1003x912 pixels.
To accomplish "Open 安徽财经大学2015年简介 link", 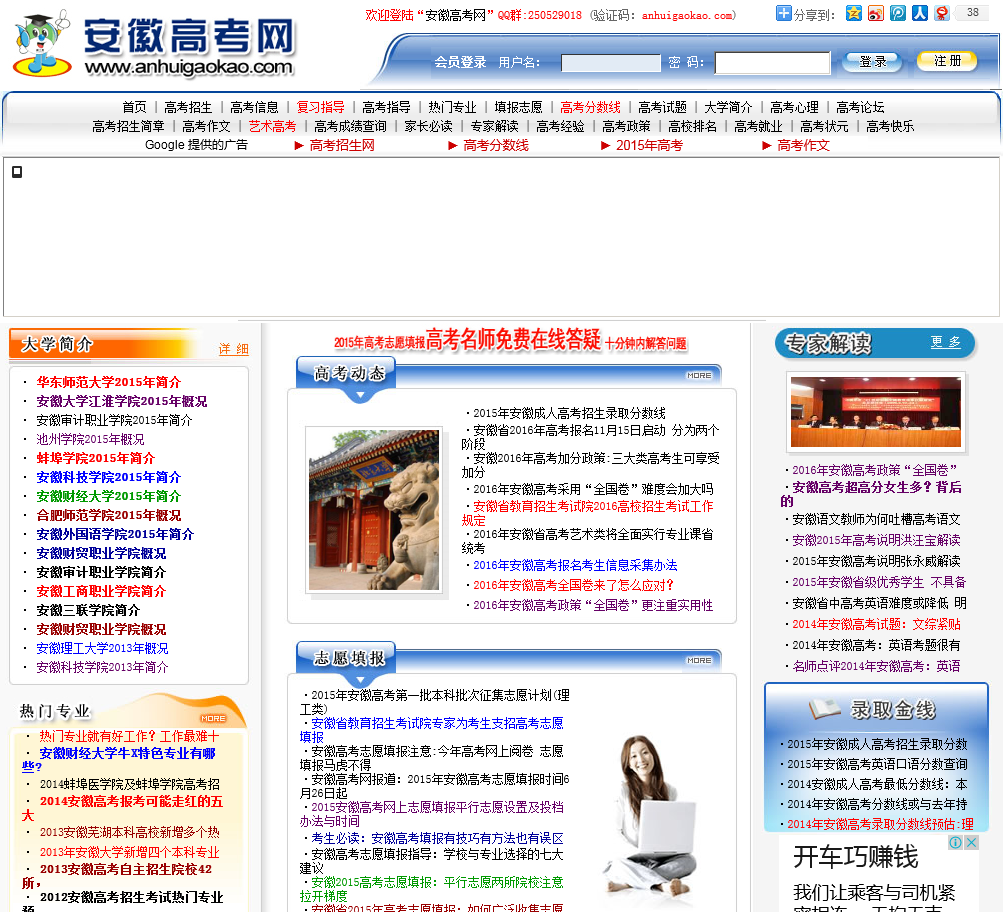I will [x=109, y=496].
